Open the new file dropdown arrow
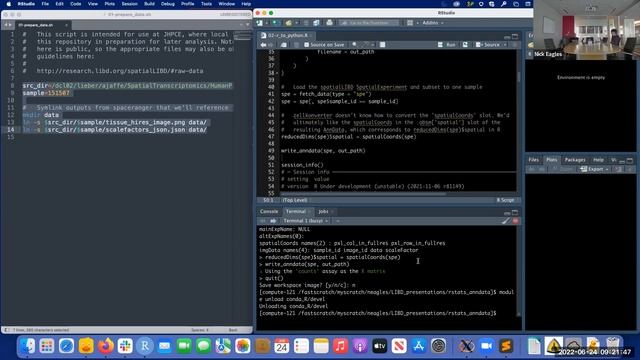Image resolution: width=640 pixels, height=360 pixels. [x=267, y=23]
